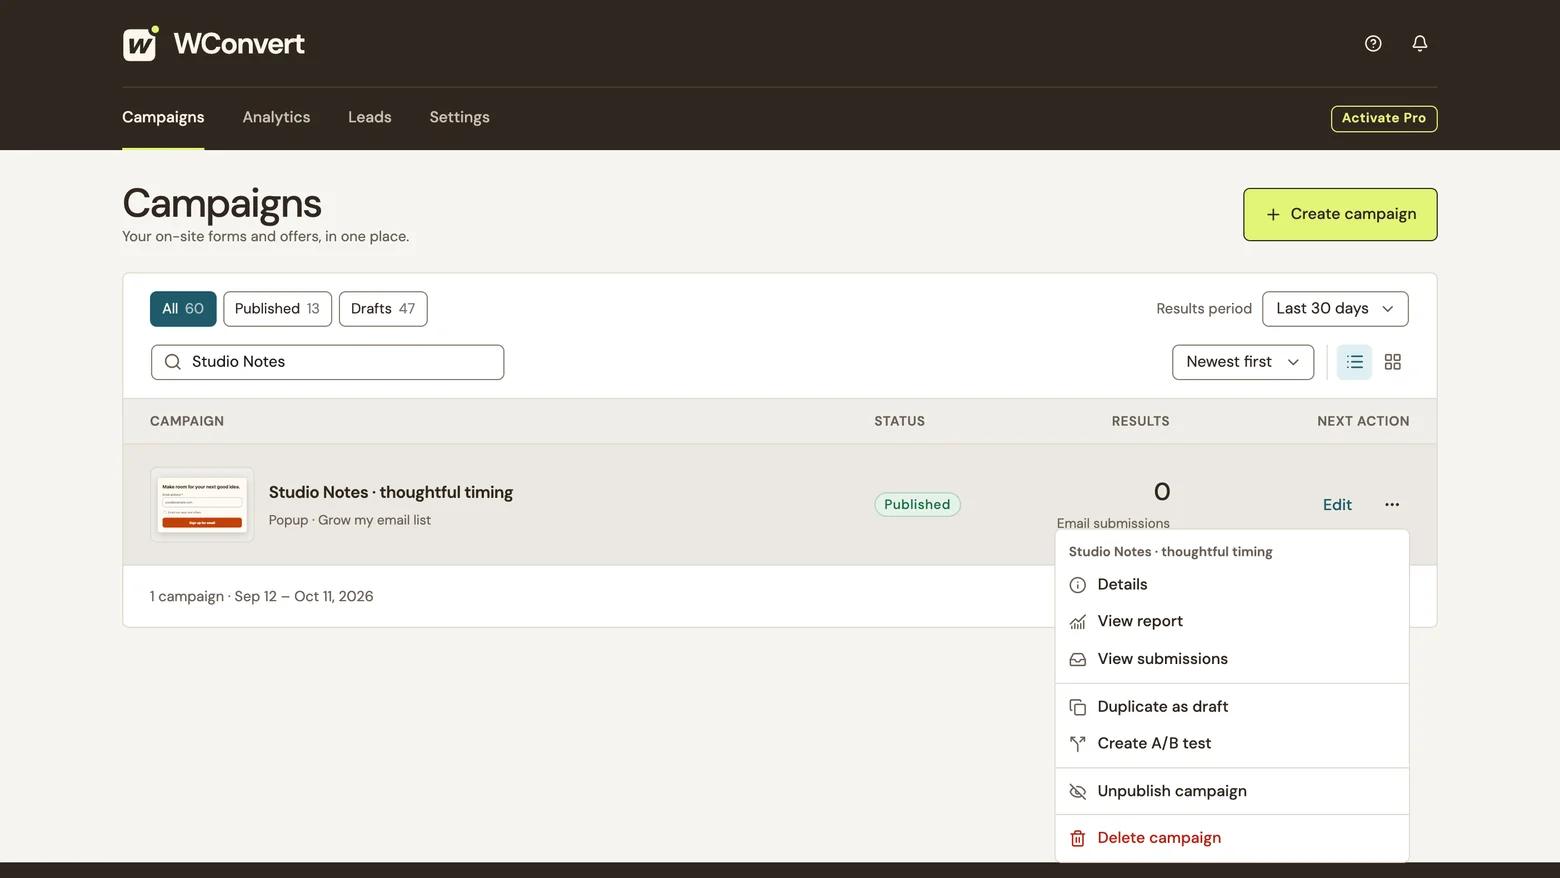Switch to list view icon
Viewport: 1560px width, 878px height.
(1355, 362)
